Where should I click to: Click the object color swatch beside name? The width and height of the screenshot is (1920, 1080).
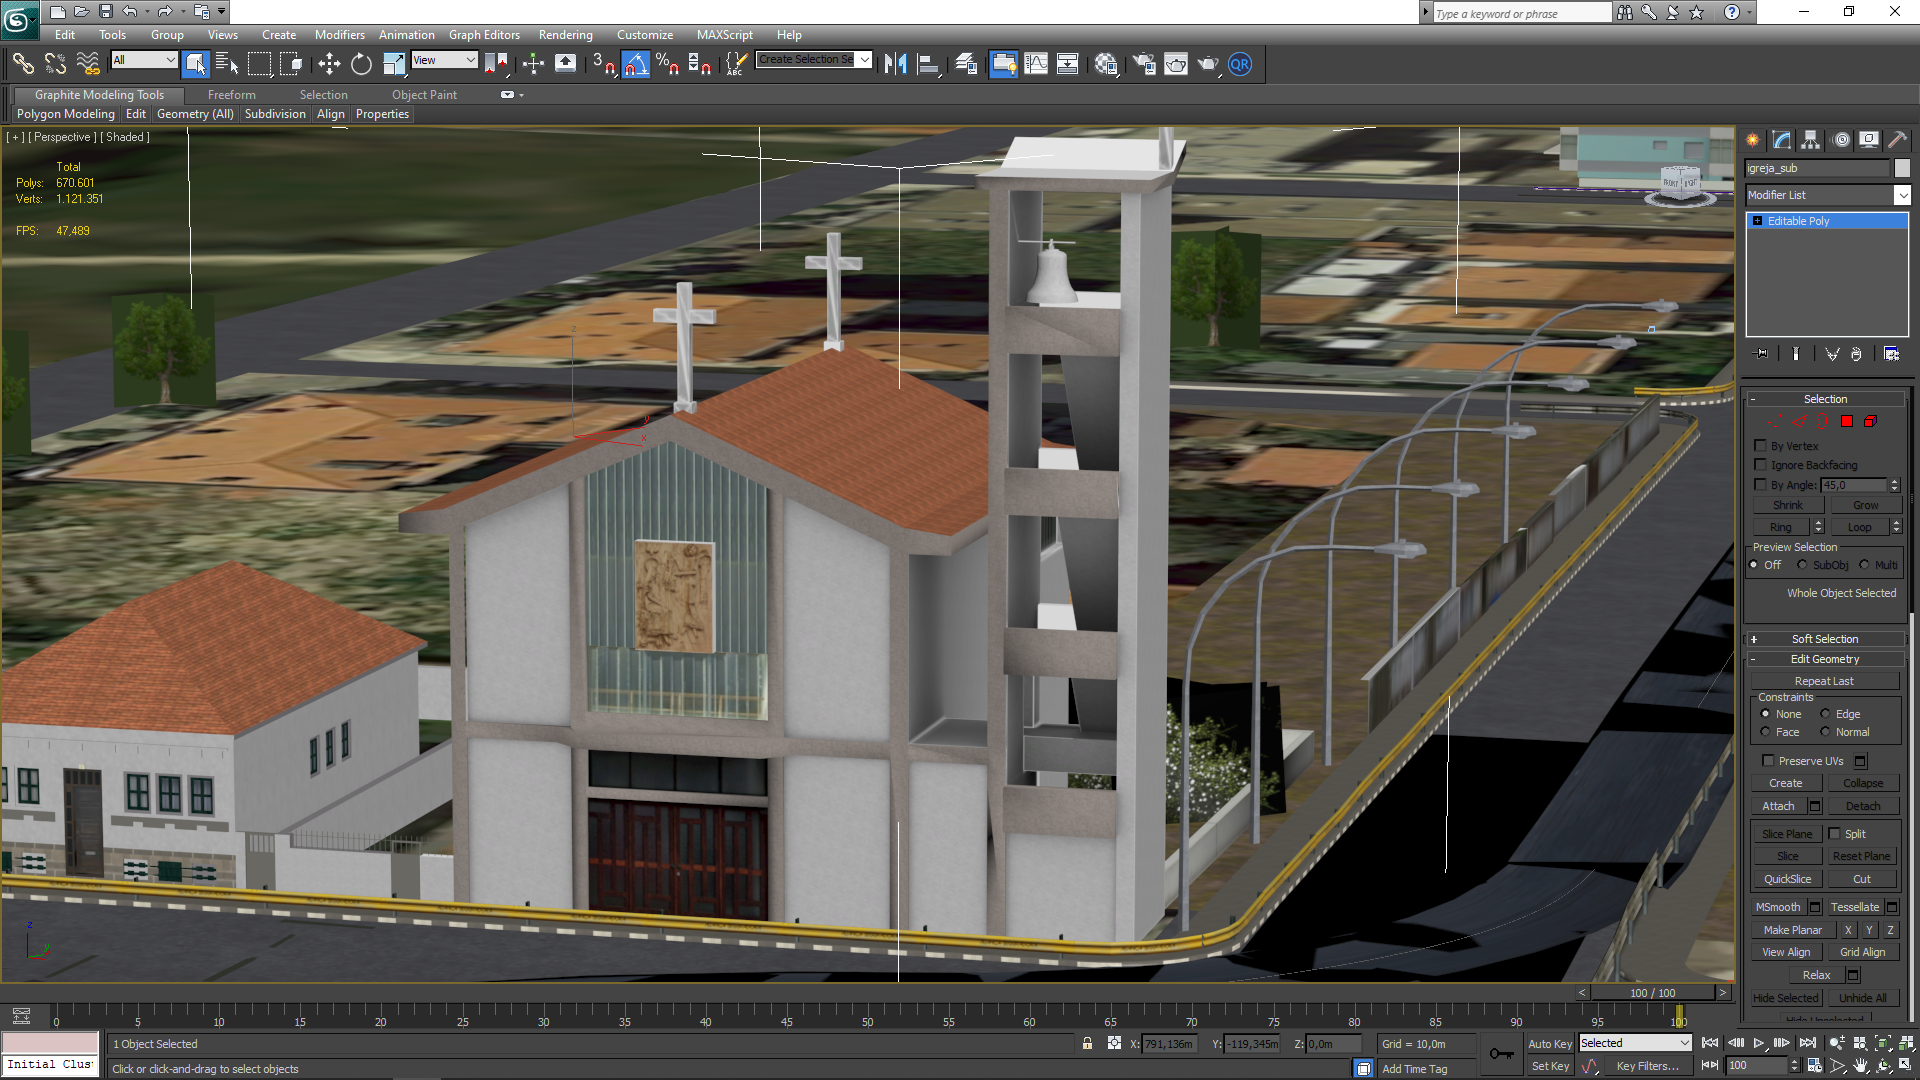(x=1902, y=168)
